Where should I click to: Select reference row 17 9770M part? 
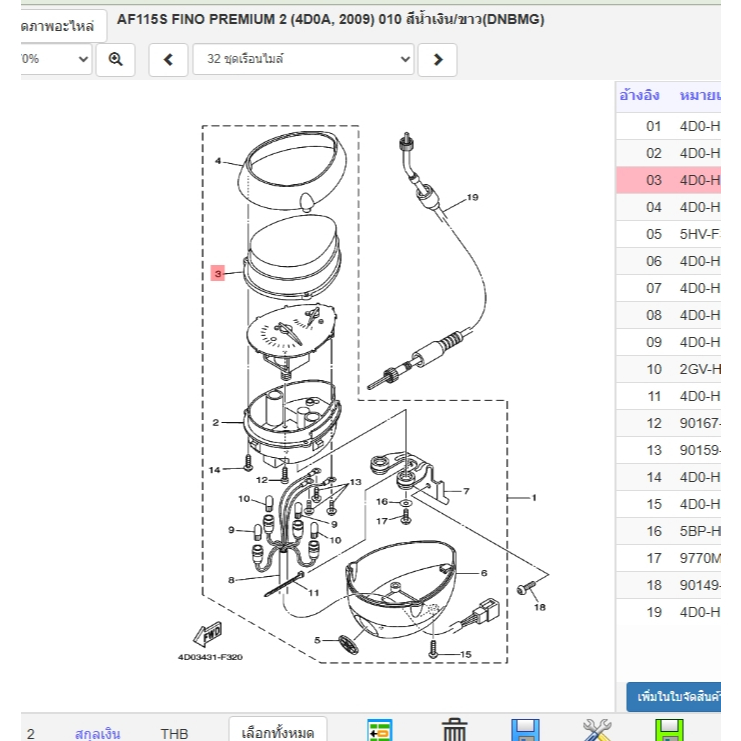click(668, 558)
